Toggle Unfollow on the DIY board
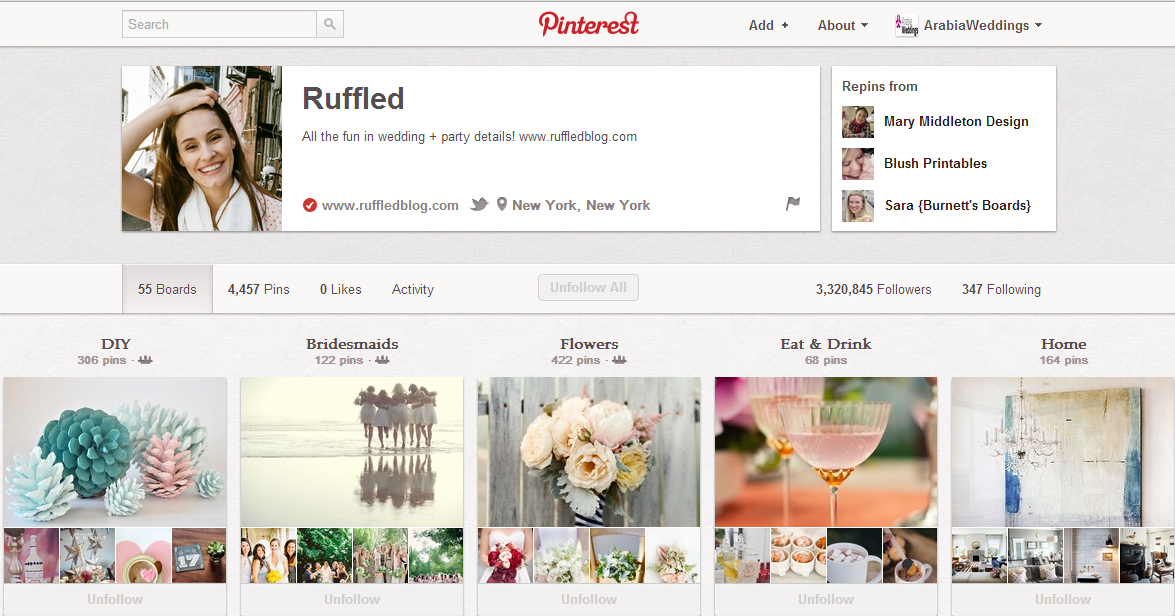This screenshot has height=616, width=1175. 115,600
